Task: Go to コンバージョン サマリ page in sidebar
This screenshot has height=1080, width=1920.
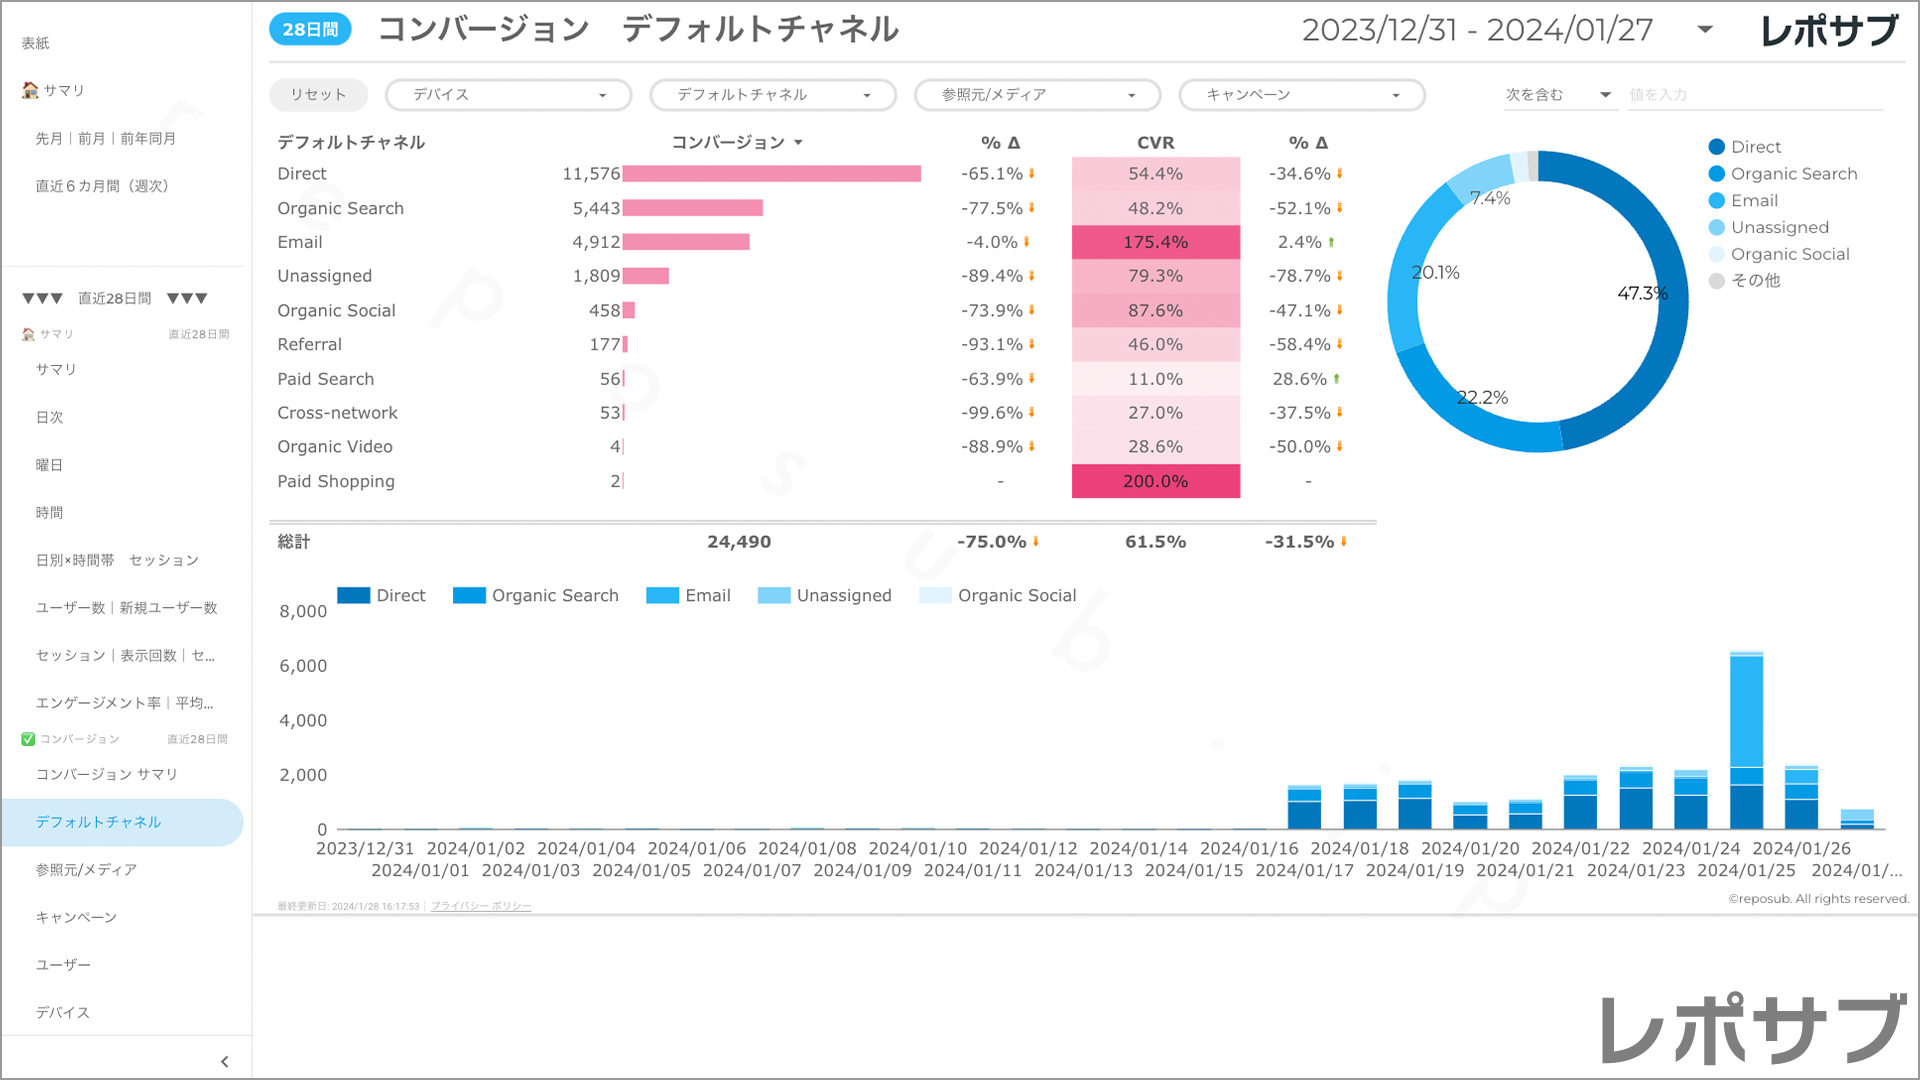Action: (x=106, y=775)
